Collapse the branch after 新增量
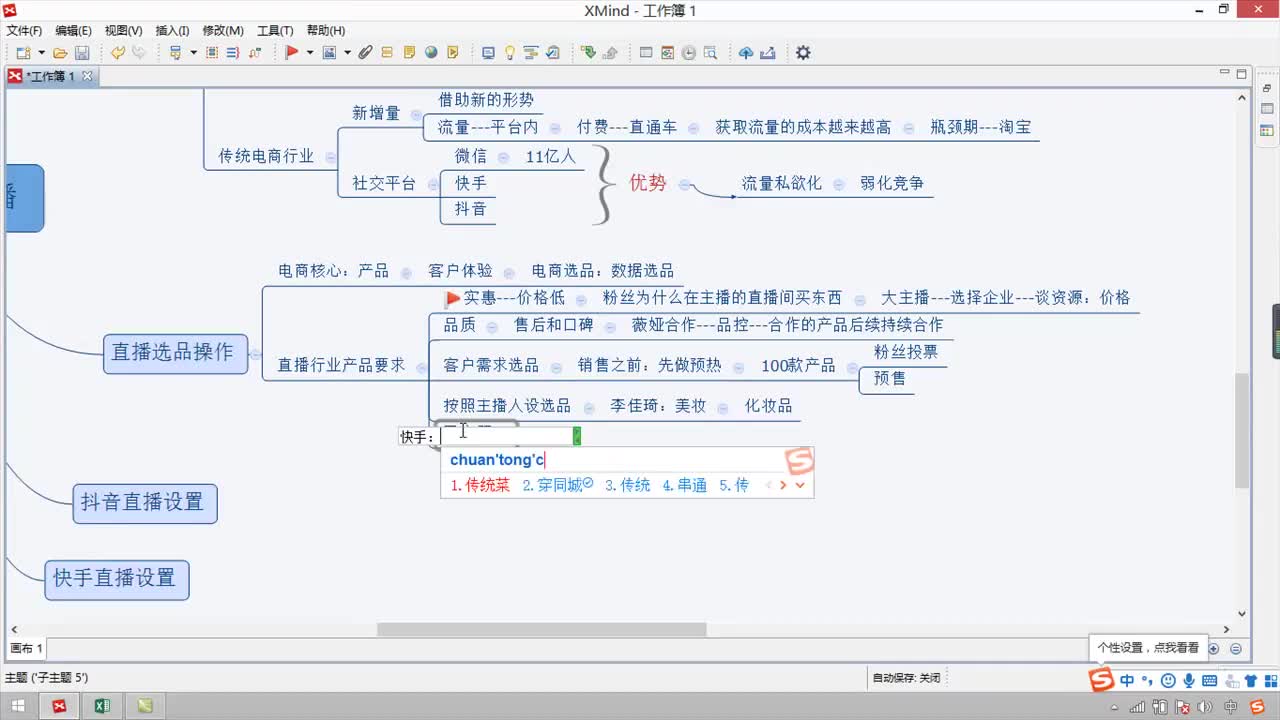 pos(415,114)
